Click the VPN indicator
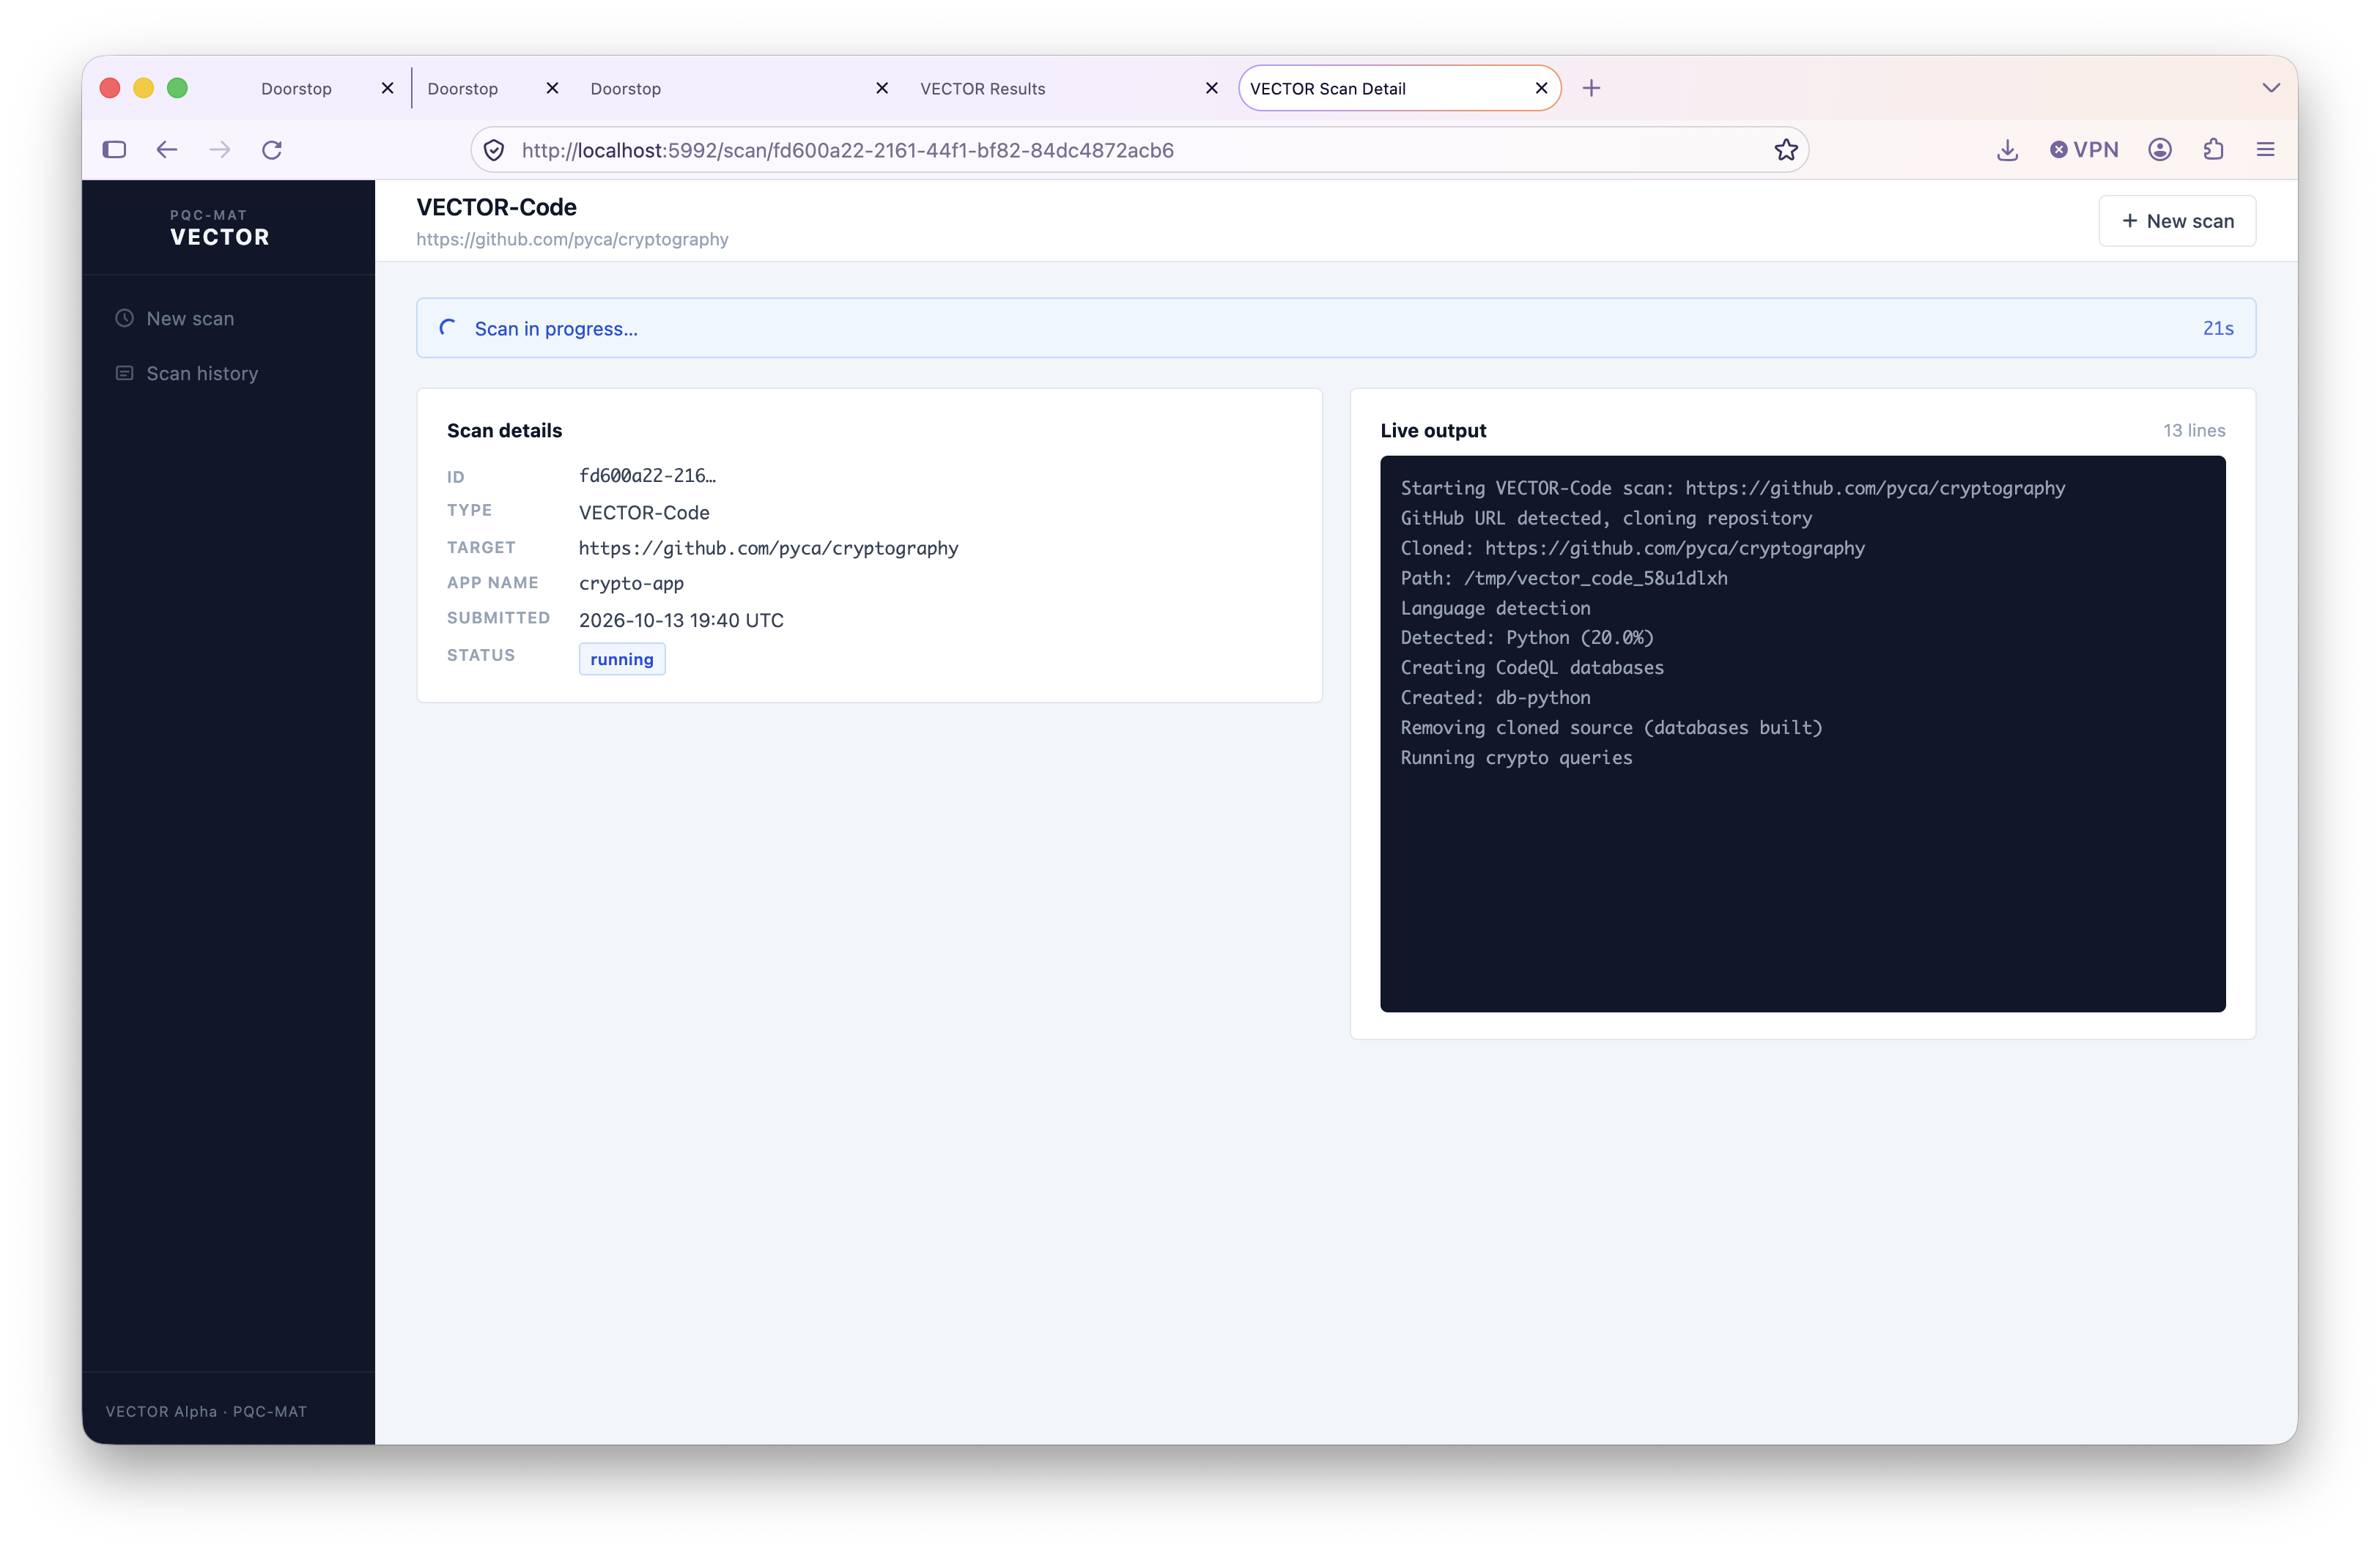Screen dimensions: 2380x1553 pyautogui.click(x=2084, y=150)
